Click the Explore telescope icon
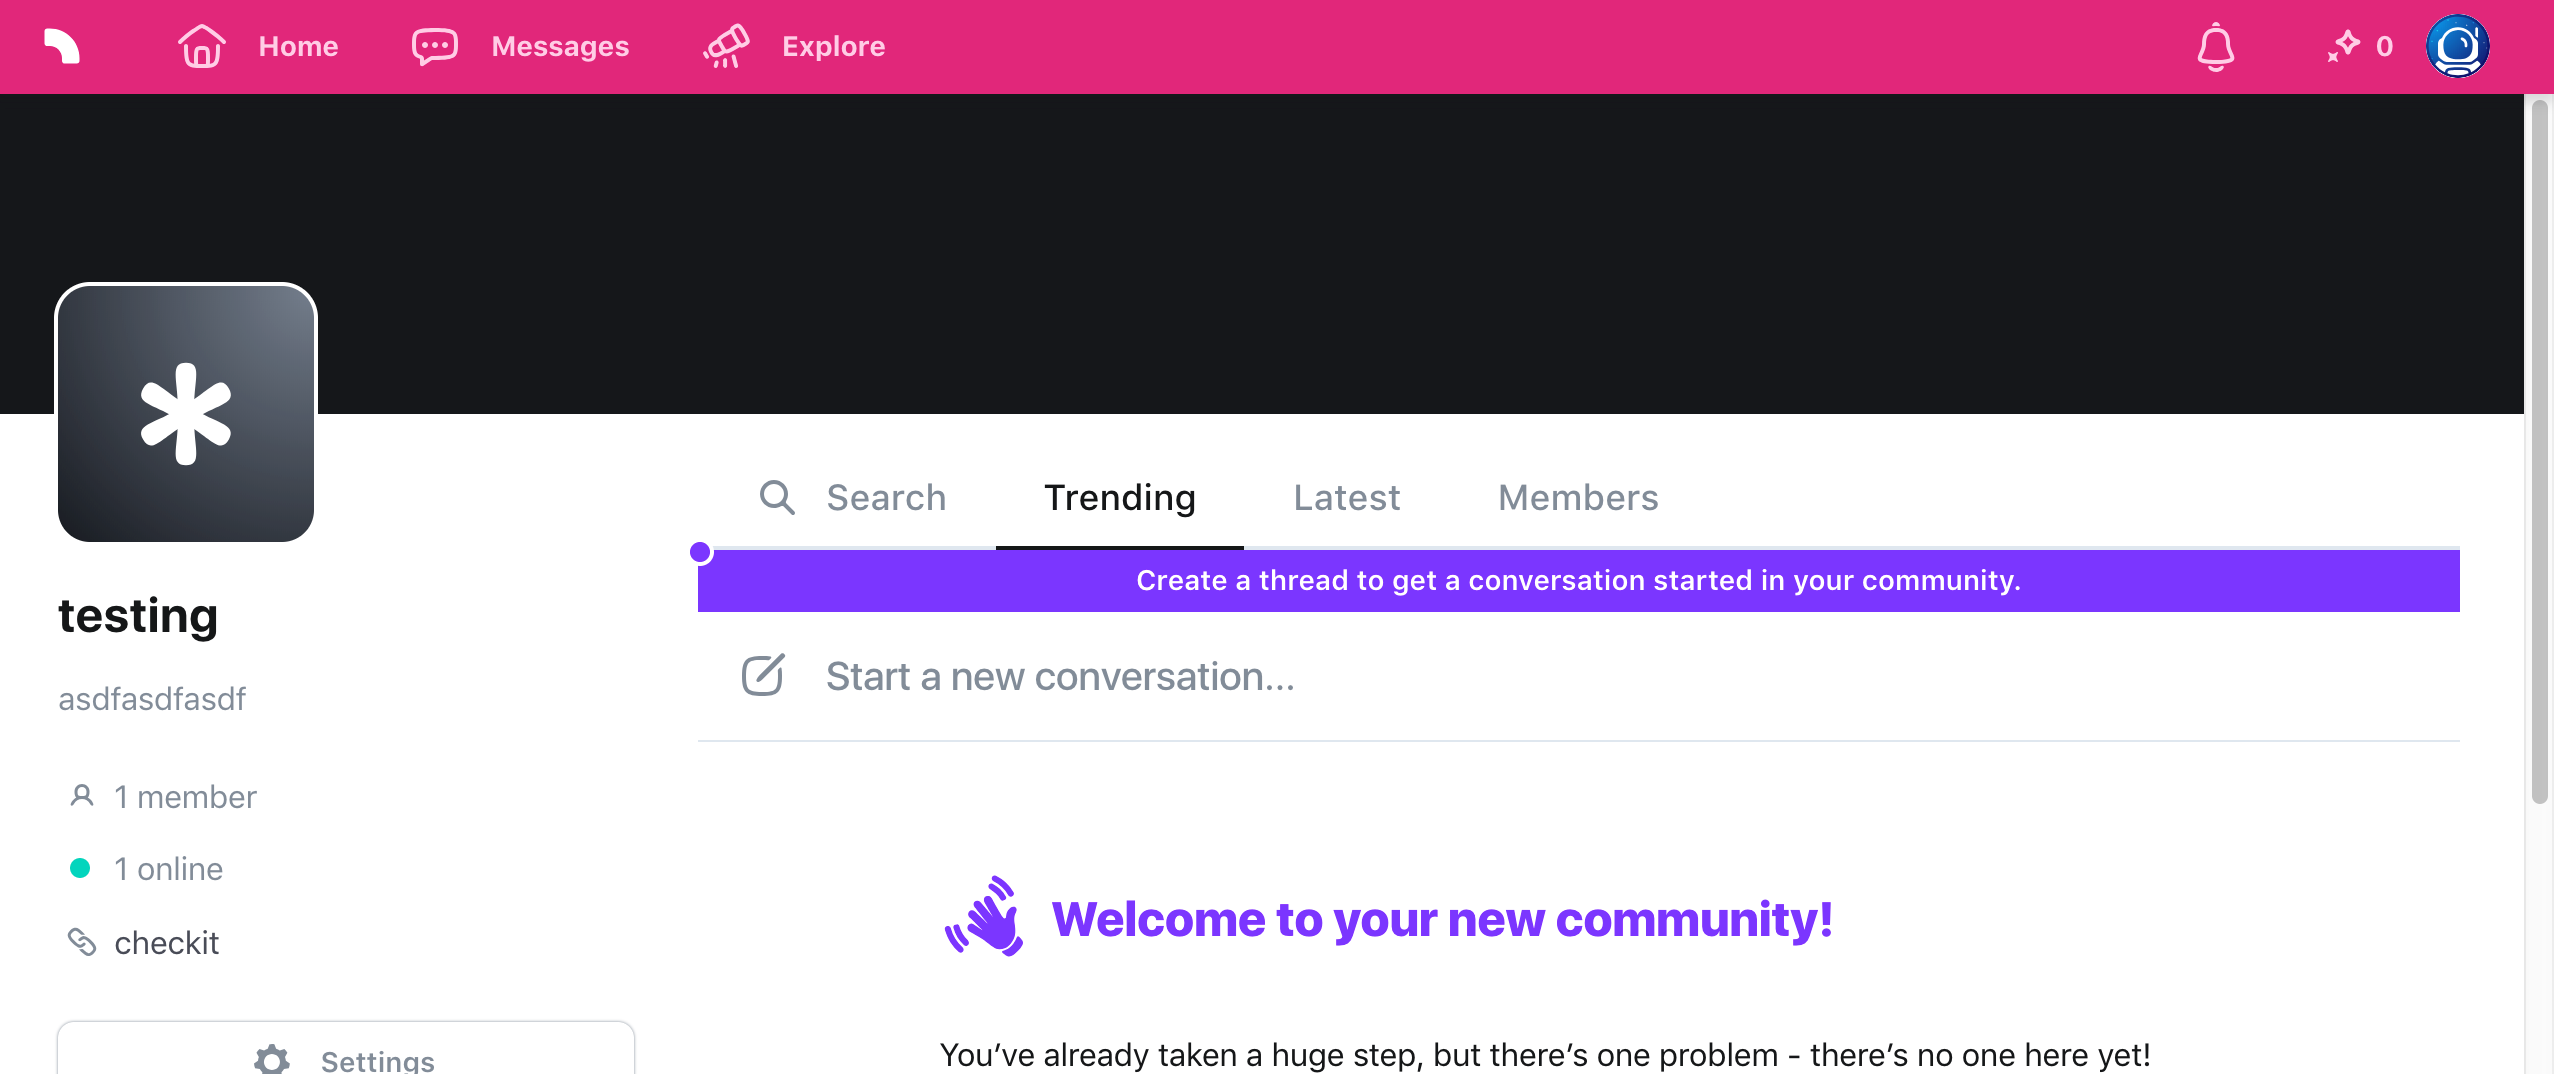The width and height of the screenshot is (2554, 1074). pos(726,46)
